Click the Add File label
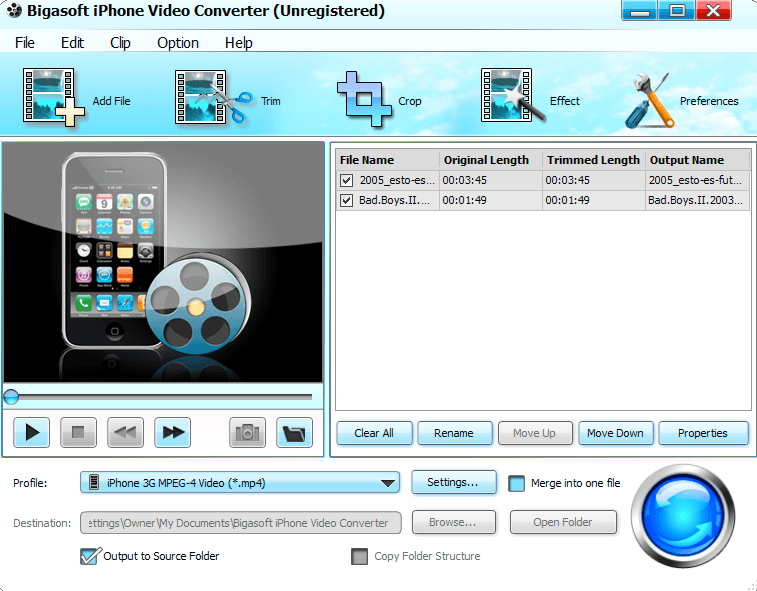 (111, 101)
